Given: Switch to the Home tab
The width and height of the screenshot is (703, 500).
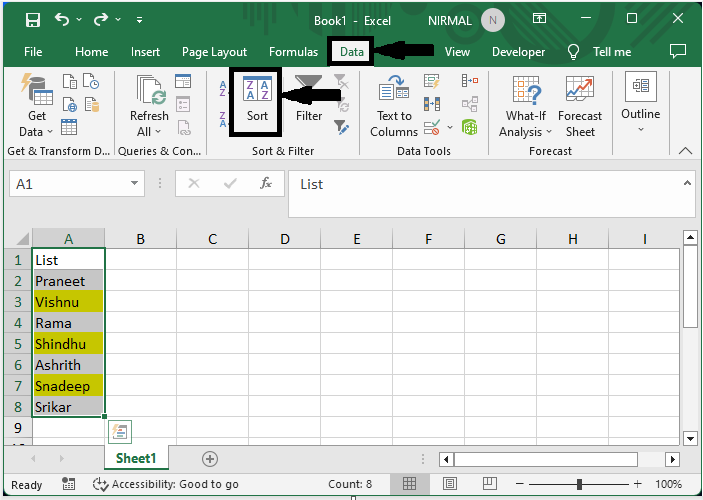Looking at the screenshot, I should [x=91, y=52].
